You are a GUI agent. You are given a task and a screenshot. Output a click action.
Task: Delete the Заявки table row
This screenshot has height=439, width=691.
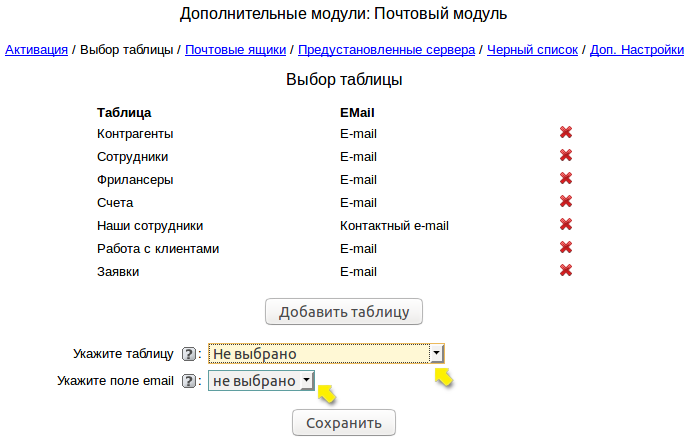(565, 270)
